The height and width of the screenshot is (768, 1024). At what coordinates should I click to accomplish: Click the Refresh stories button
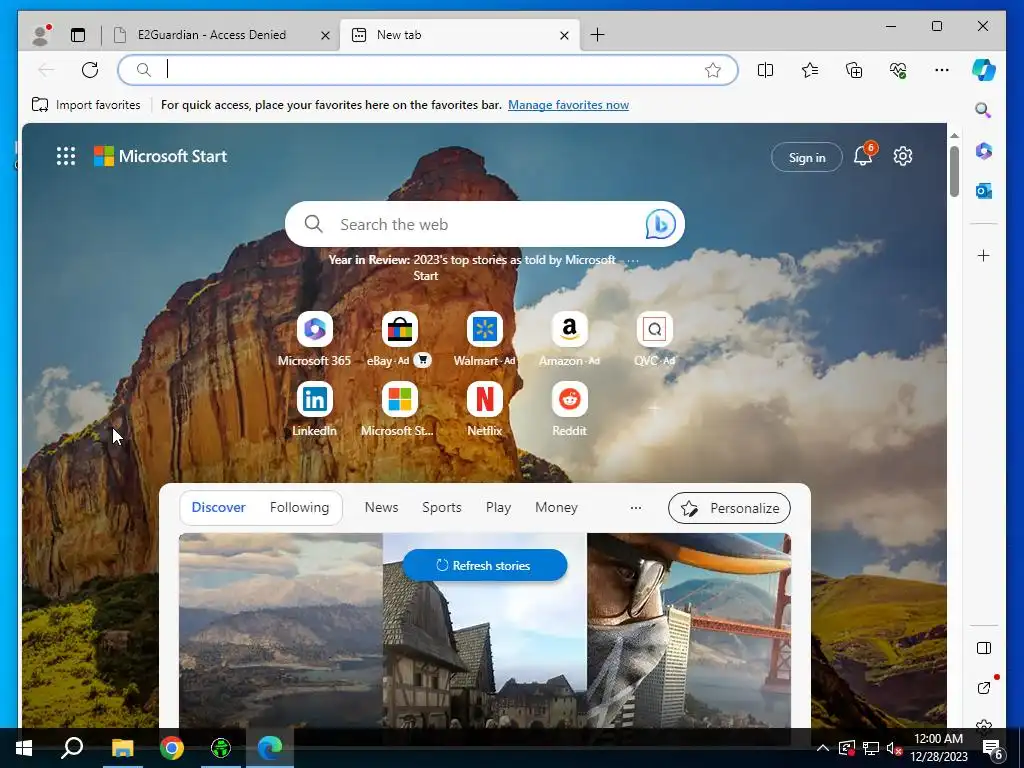[x=485, y=566]
